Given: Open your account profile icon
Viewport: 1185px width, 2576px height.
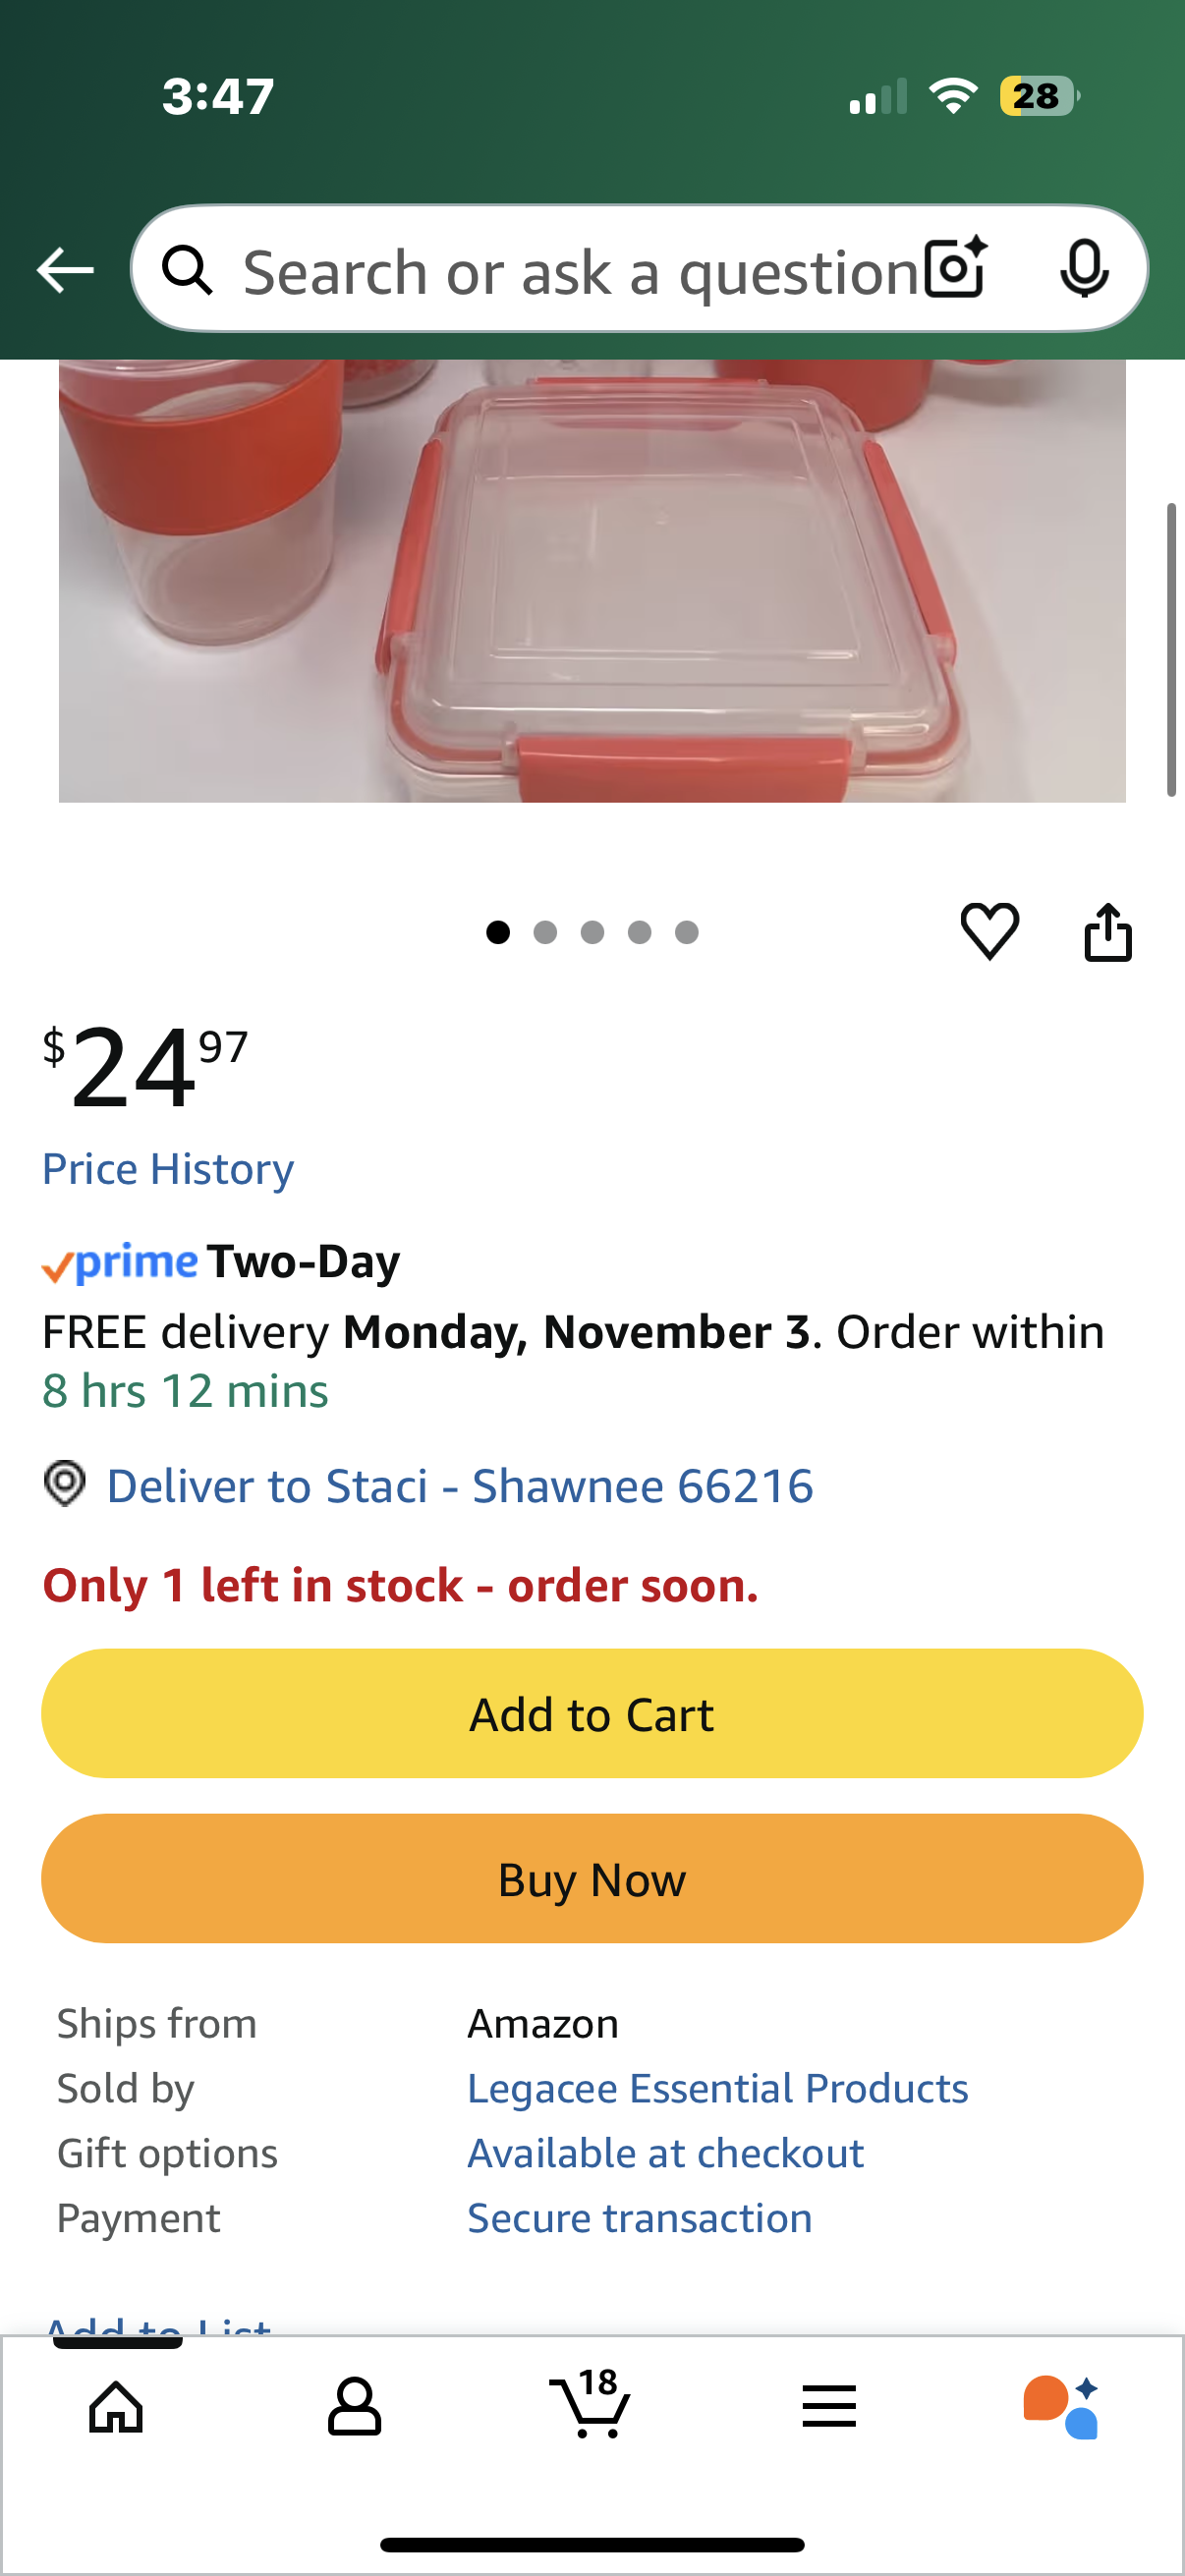Looking at the screenshot, I should coord(353,2406).
